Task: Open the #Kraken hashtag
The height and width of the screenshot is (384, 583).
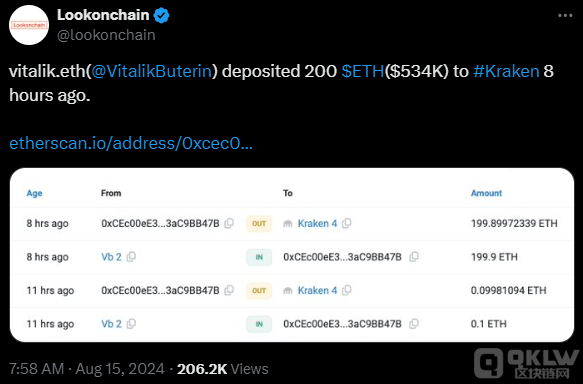Action: click(506, 71)
